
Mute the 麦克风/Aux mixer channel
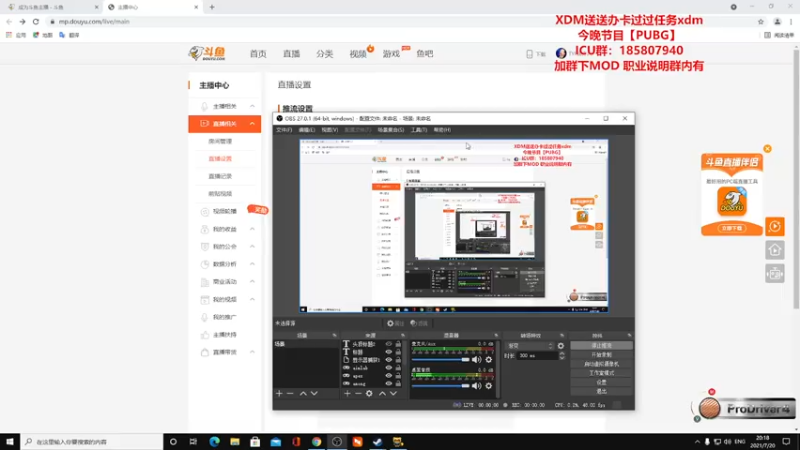(x=477, y=360)
